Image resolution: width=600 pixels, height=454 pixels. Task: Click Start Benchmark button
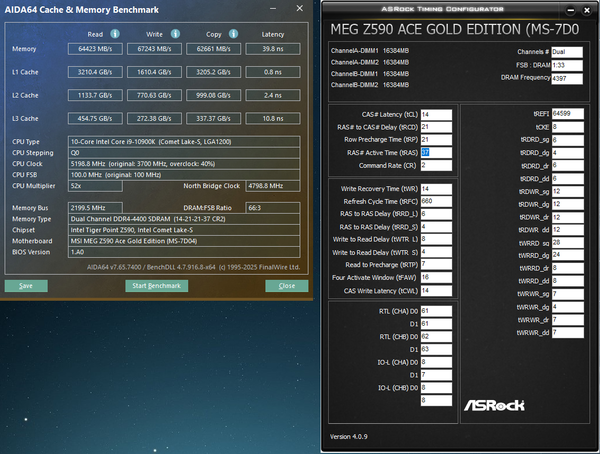(157, 286)
